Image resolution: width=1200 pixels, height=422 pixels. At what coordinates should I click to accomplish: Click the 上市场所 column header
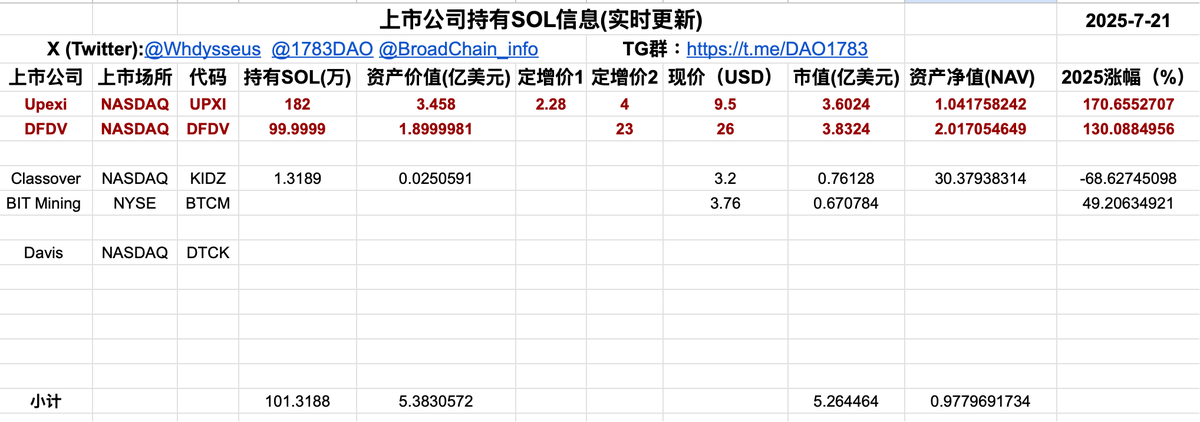click(x=135, y=77)
